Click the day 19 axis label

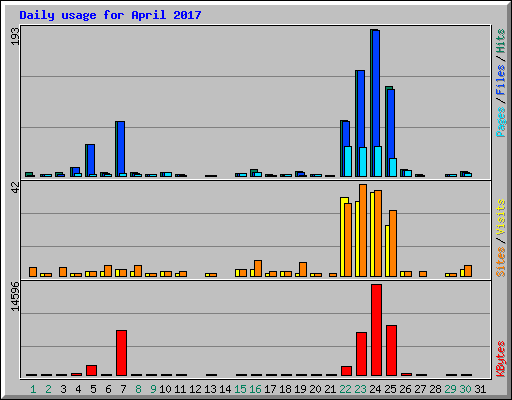pos(300,389)
